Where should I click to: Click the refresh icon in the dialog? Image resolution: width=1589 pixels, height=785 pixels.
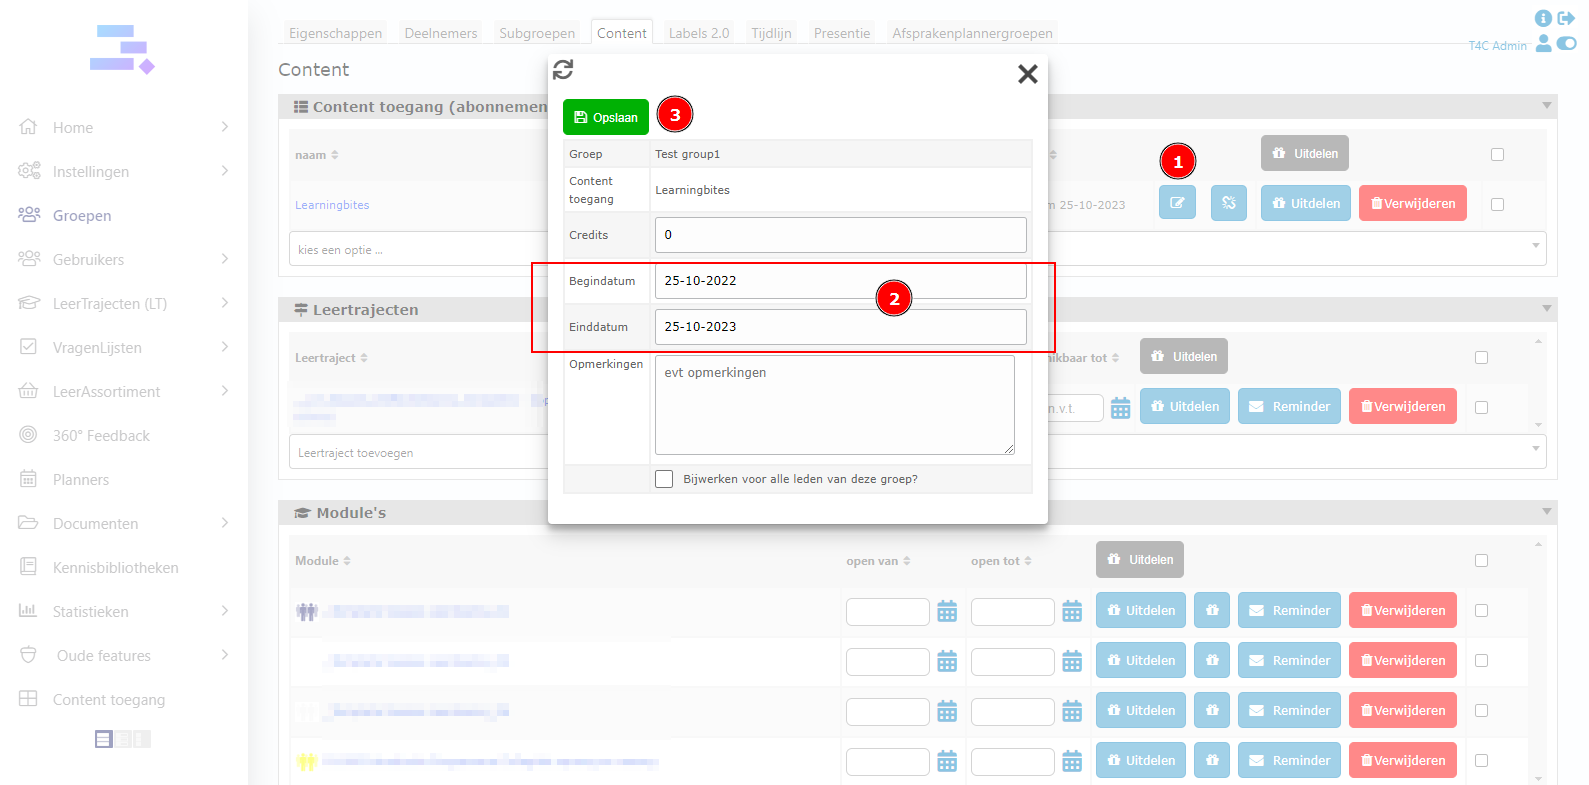563,69
